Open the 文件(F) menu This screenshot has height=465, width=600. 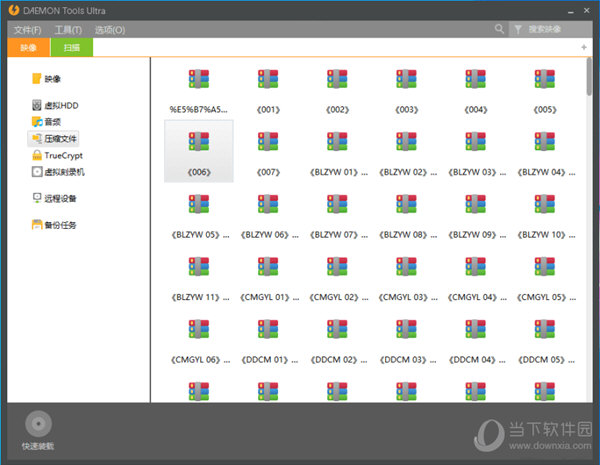click(27, 30)
